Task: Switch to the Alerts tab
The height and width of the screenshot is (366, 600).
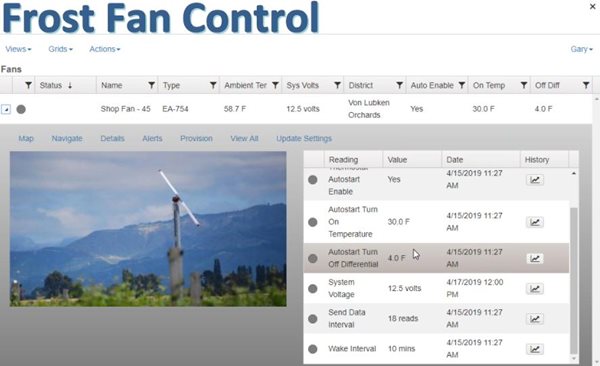Action: [152, 139]
